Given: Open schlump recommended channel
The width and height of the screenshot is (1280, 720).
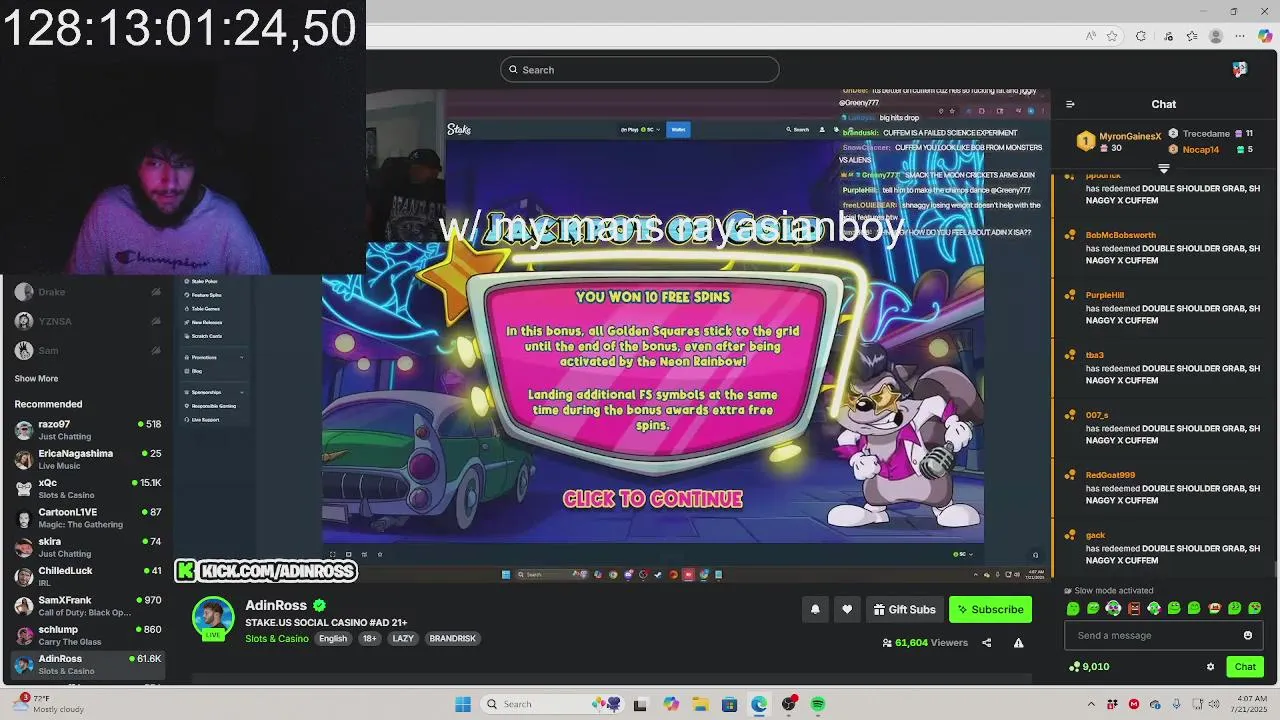Looking at the screenshot, I should [x=88, y=635].
